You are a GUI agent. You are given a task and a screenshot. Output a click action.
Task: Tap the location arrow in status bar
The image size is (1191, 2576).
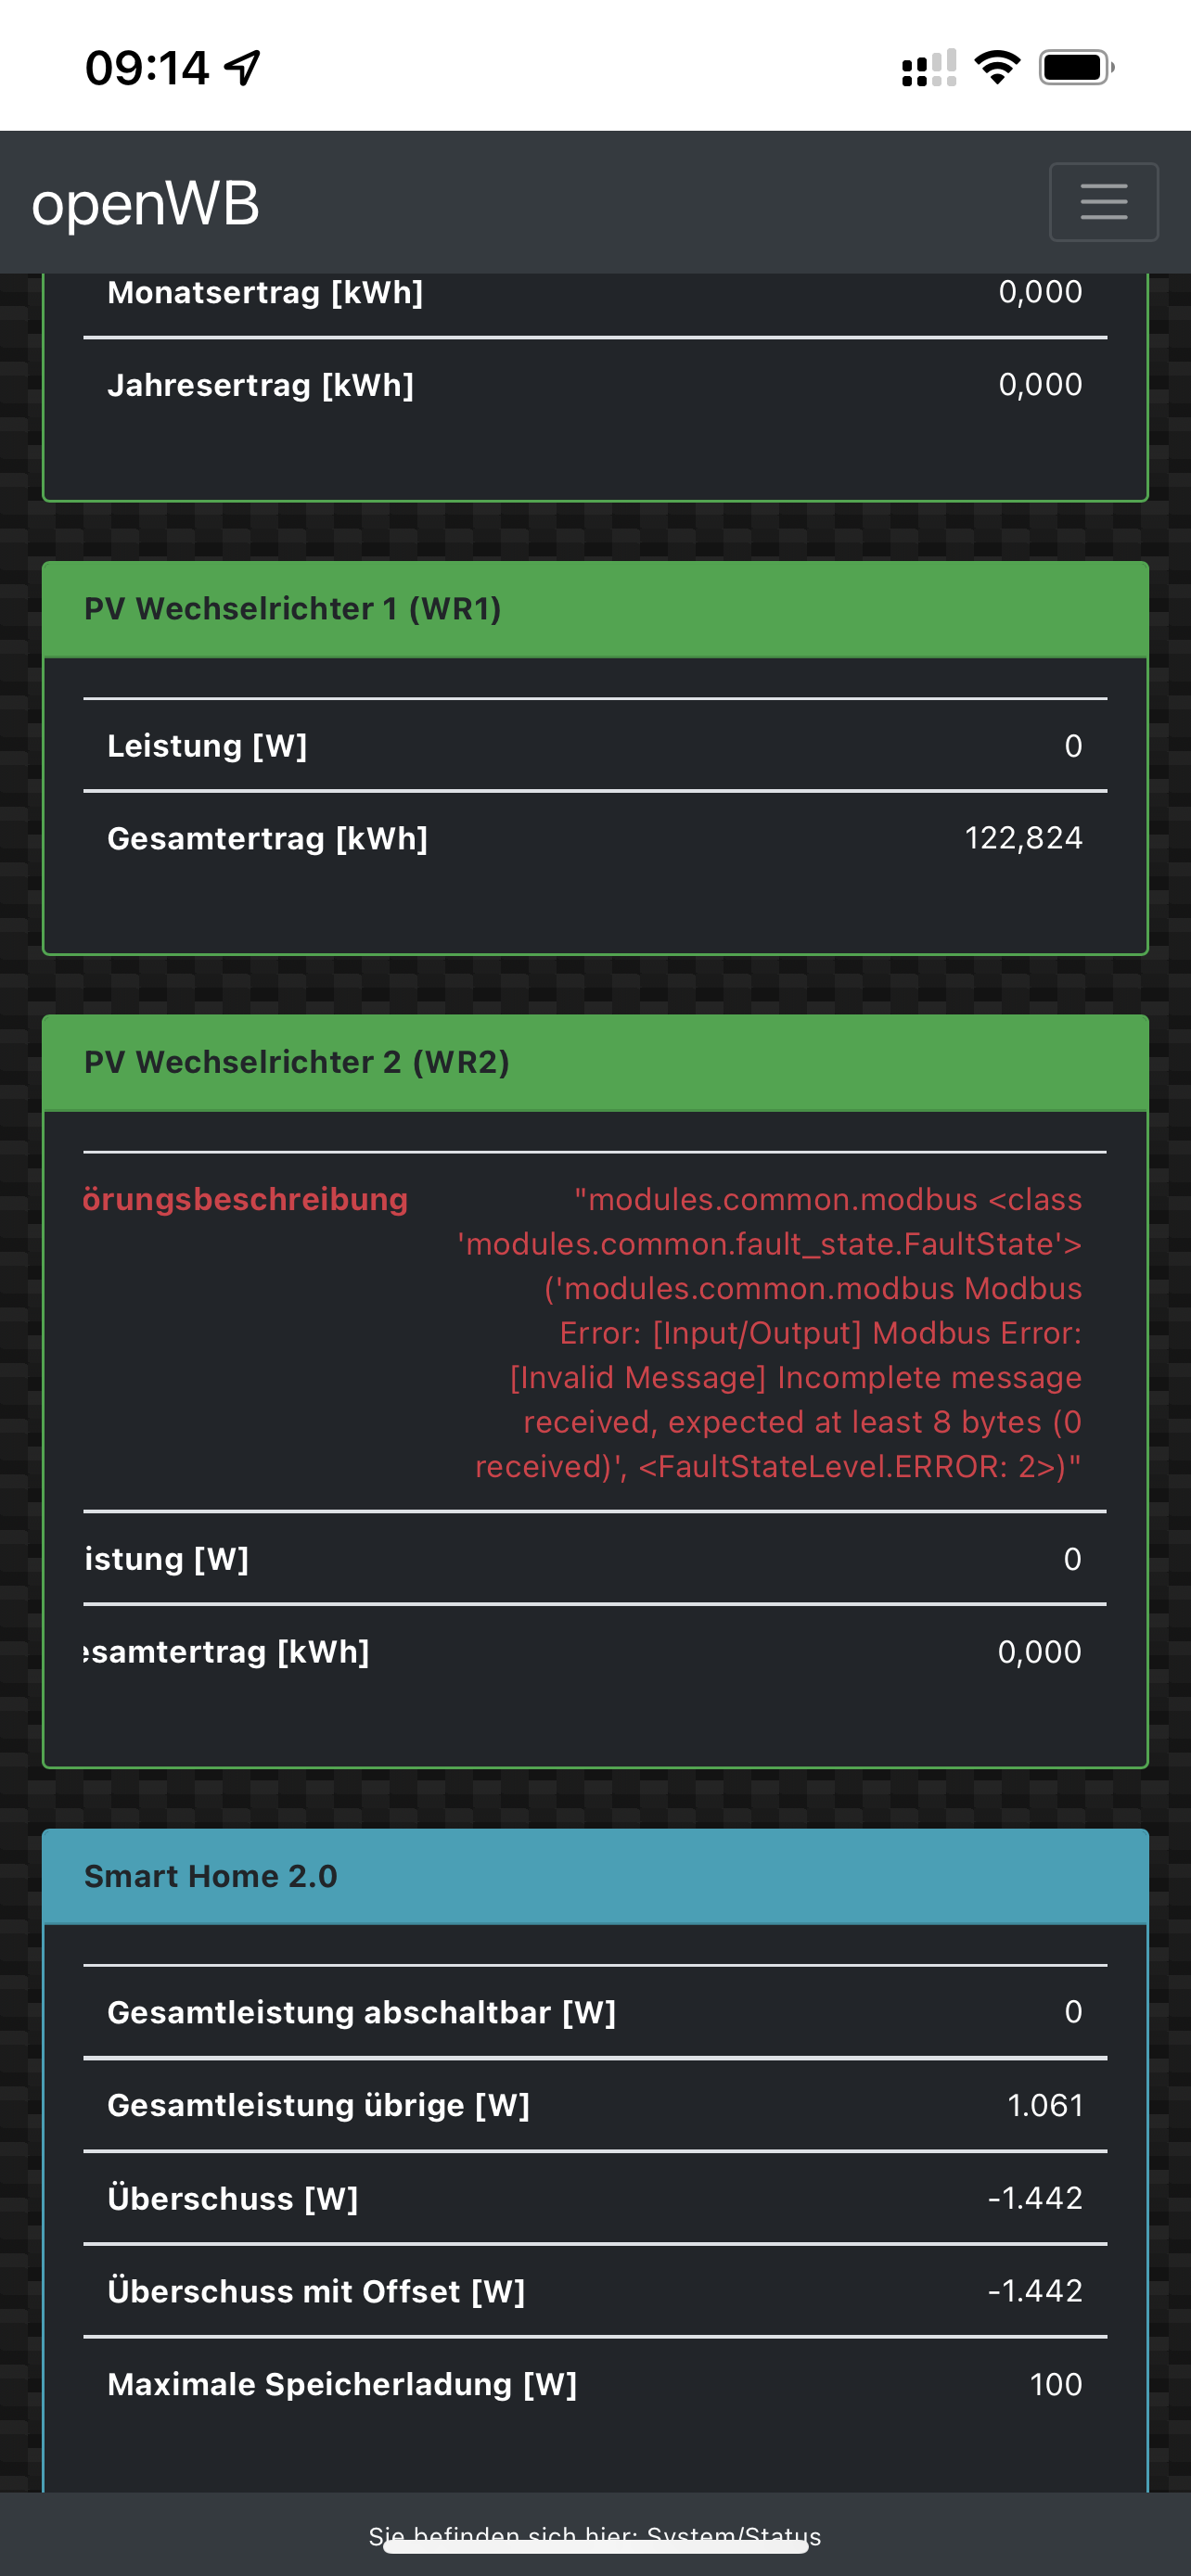pos(242,68)
